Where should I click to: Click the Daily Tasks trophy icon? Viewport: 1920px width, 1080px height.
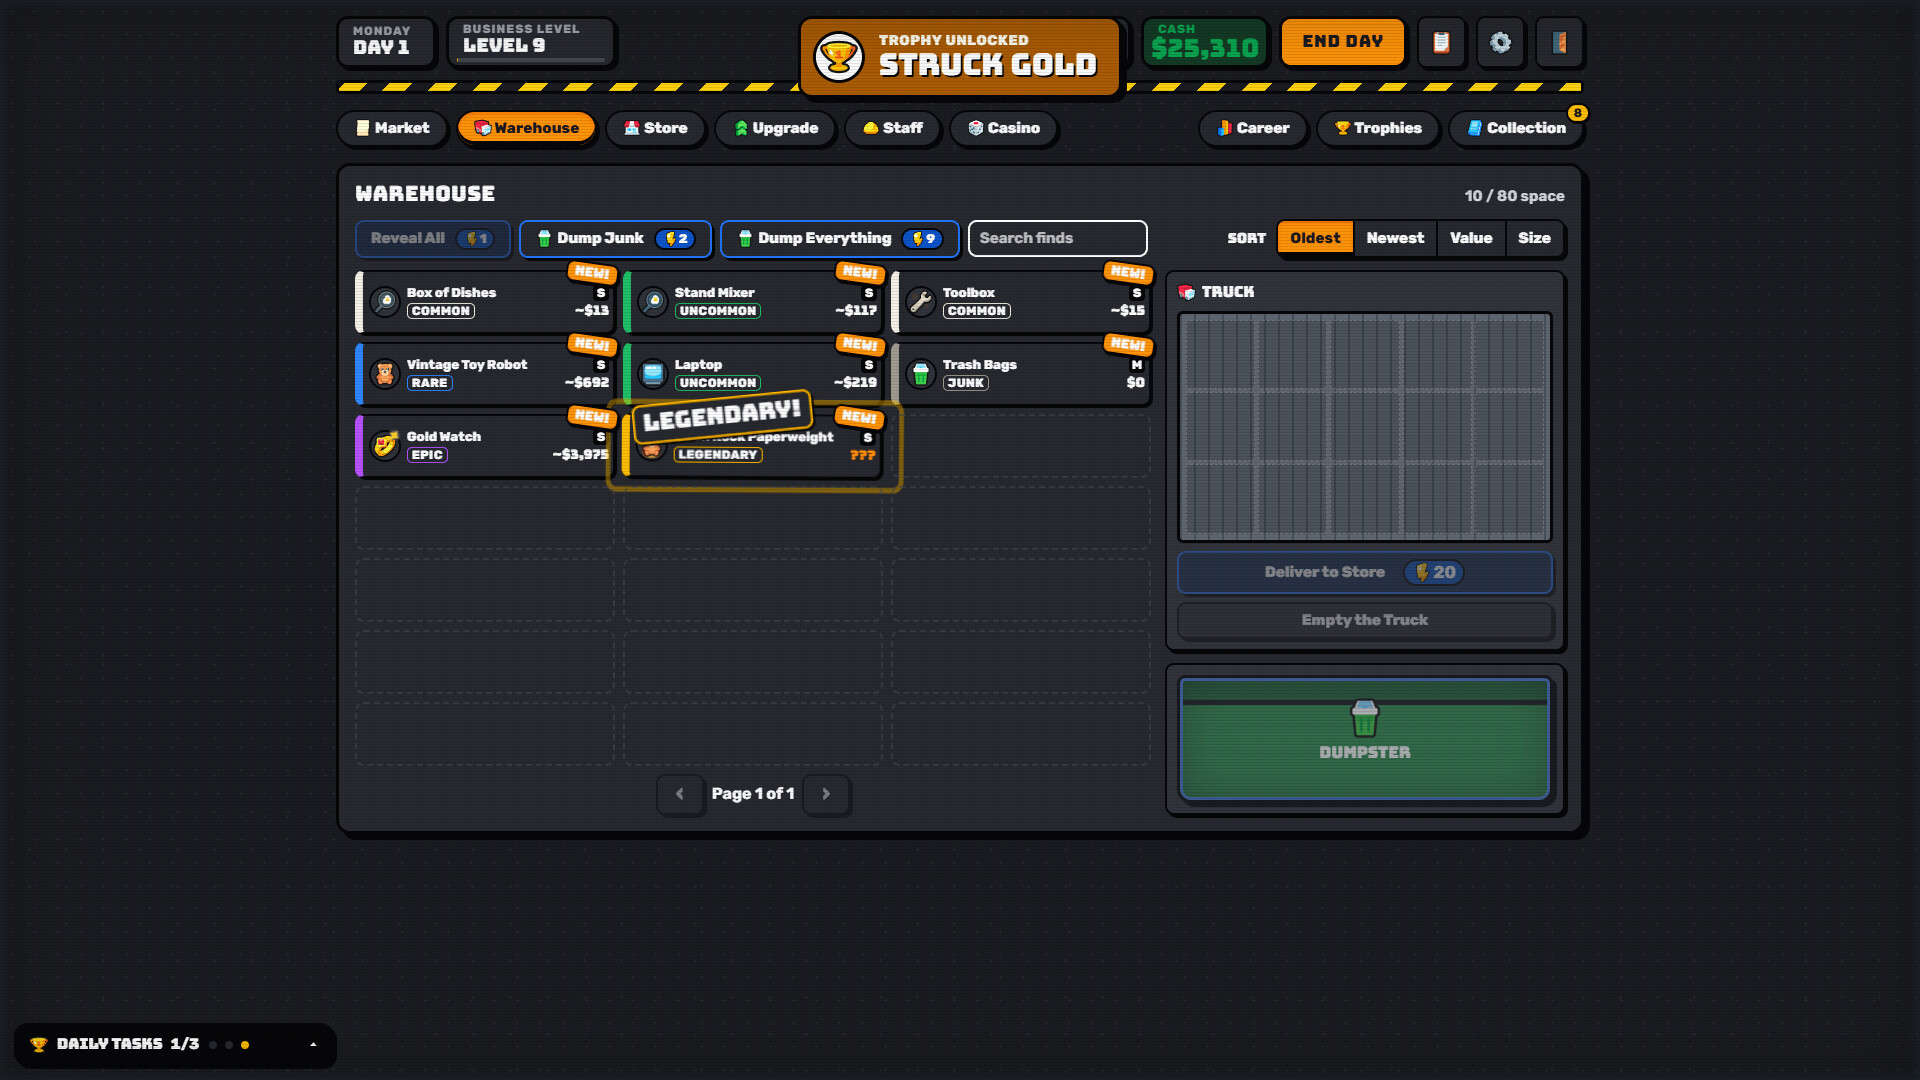39,1044
